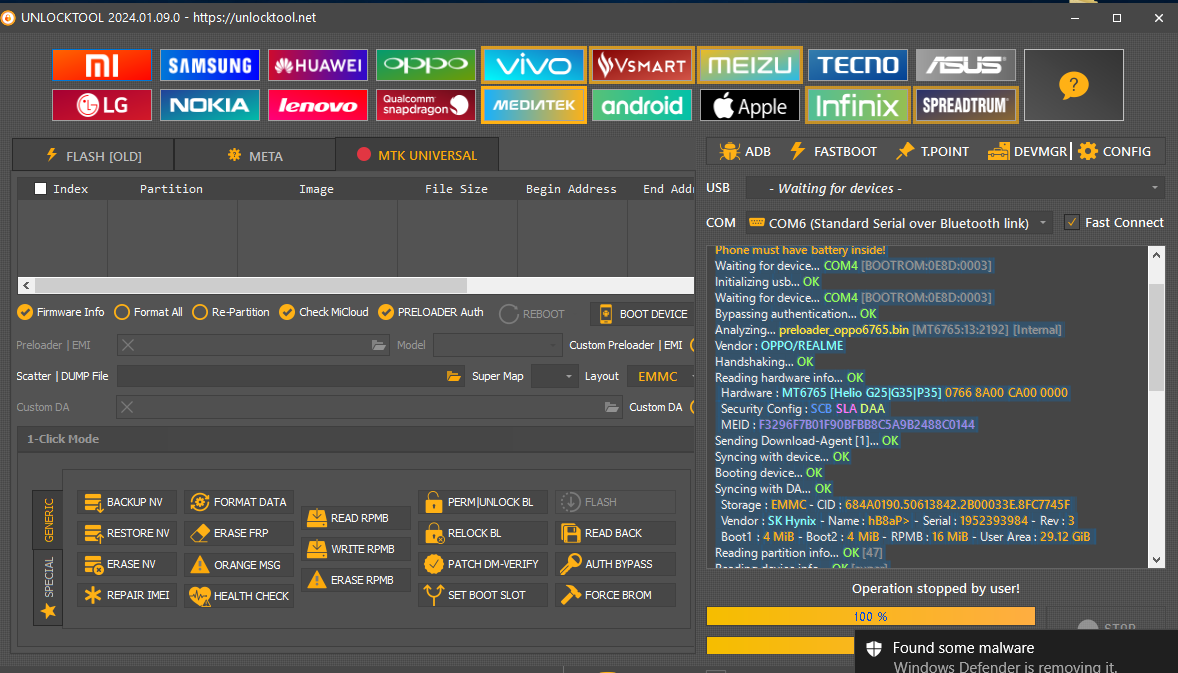Screen dimensions: 1178x673
Task: Browse for scatter file folder icon
Action: [454, 377]
